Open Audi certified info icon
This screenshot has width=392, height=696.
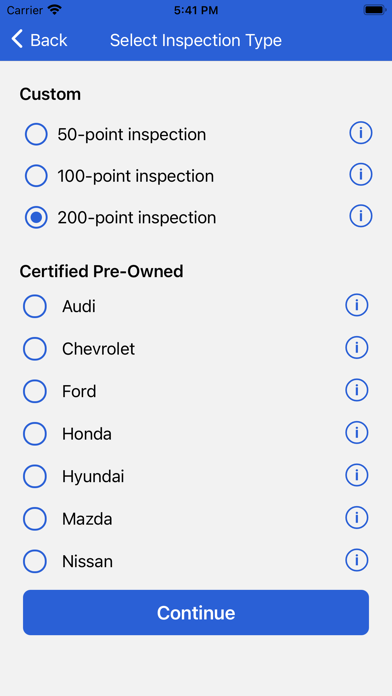tap(356, 305)
